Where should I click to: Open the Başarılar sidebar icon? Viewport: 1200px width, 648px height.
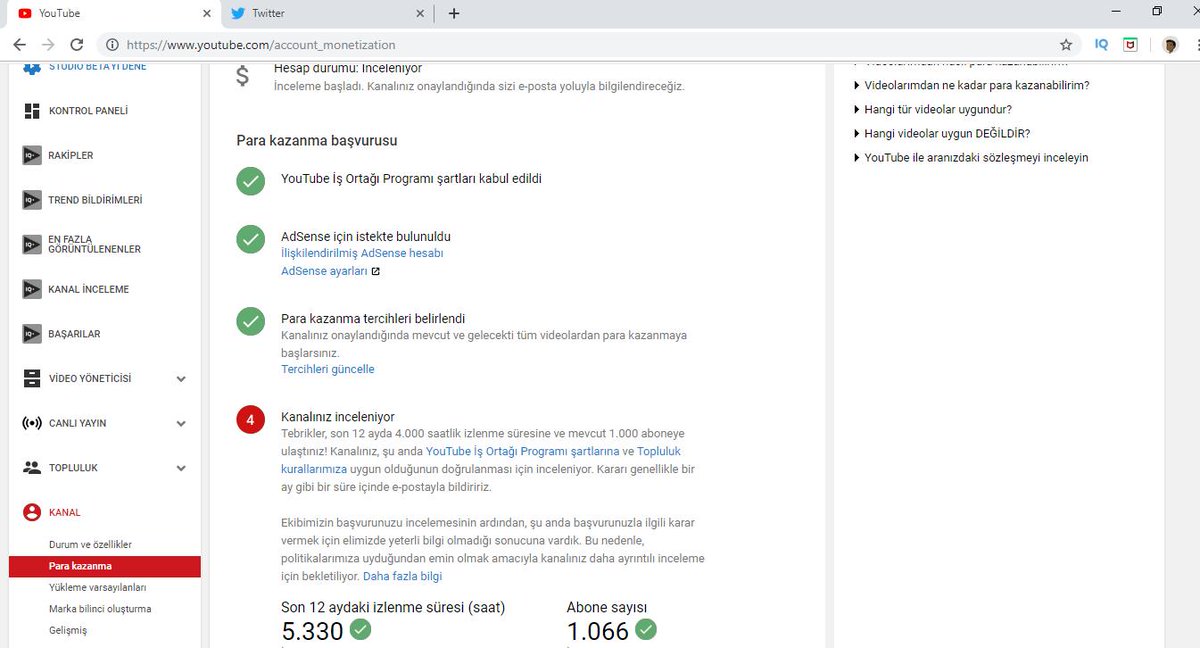pyautogui.click(x=32, y=334)
